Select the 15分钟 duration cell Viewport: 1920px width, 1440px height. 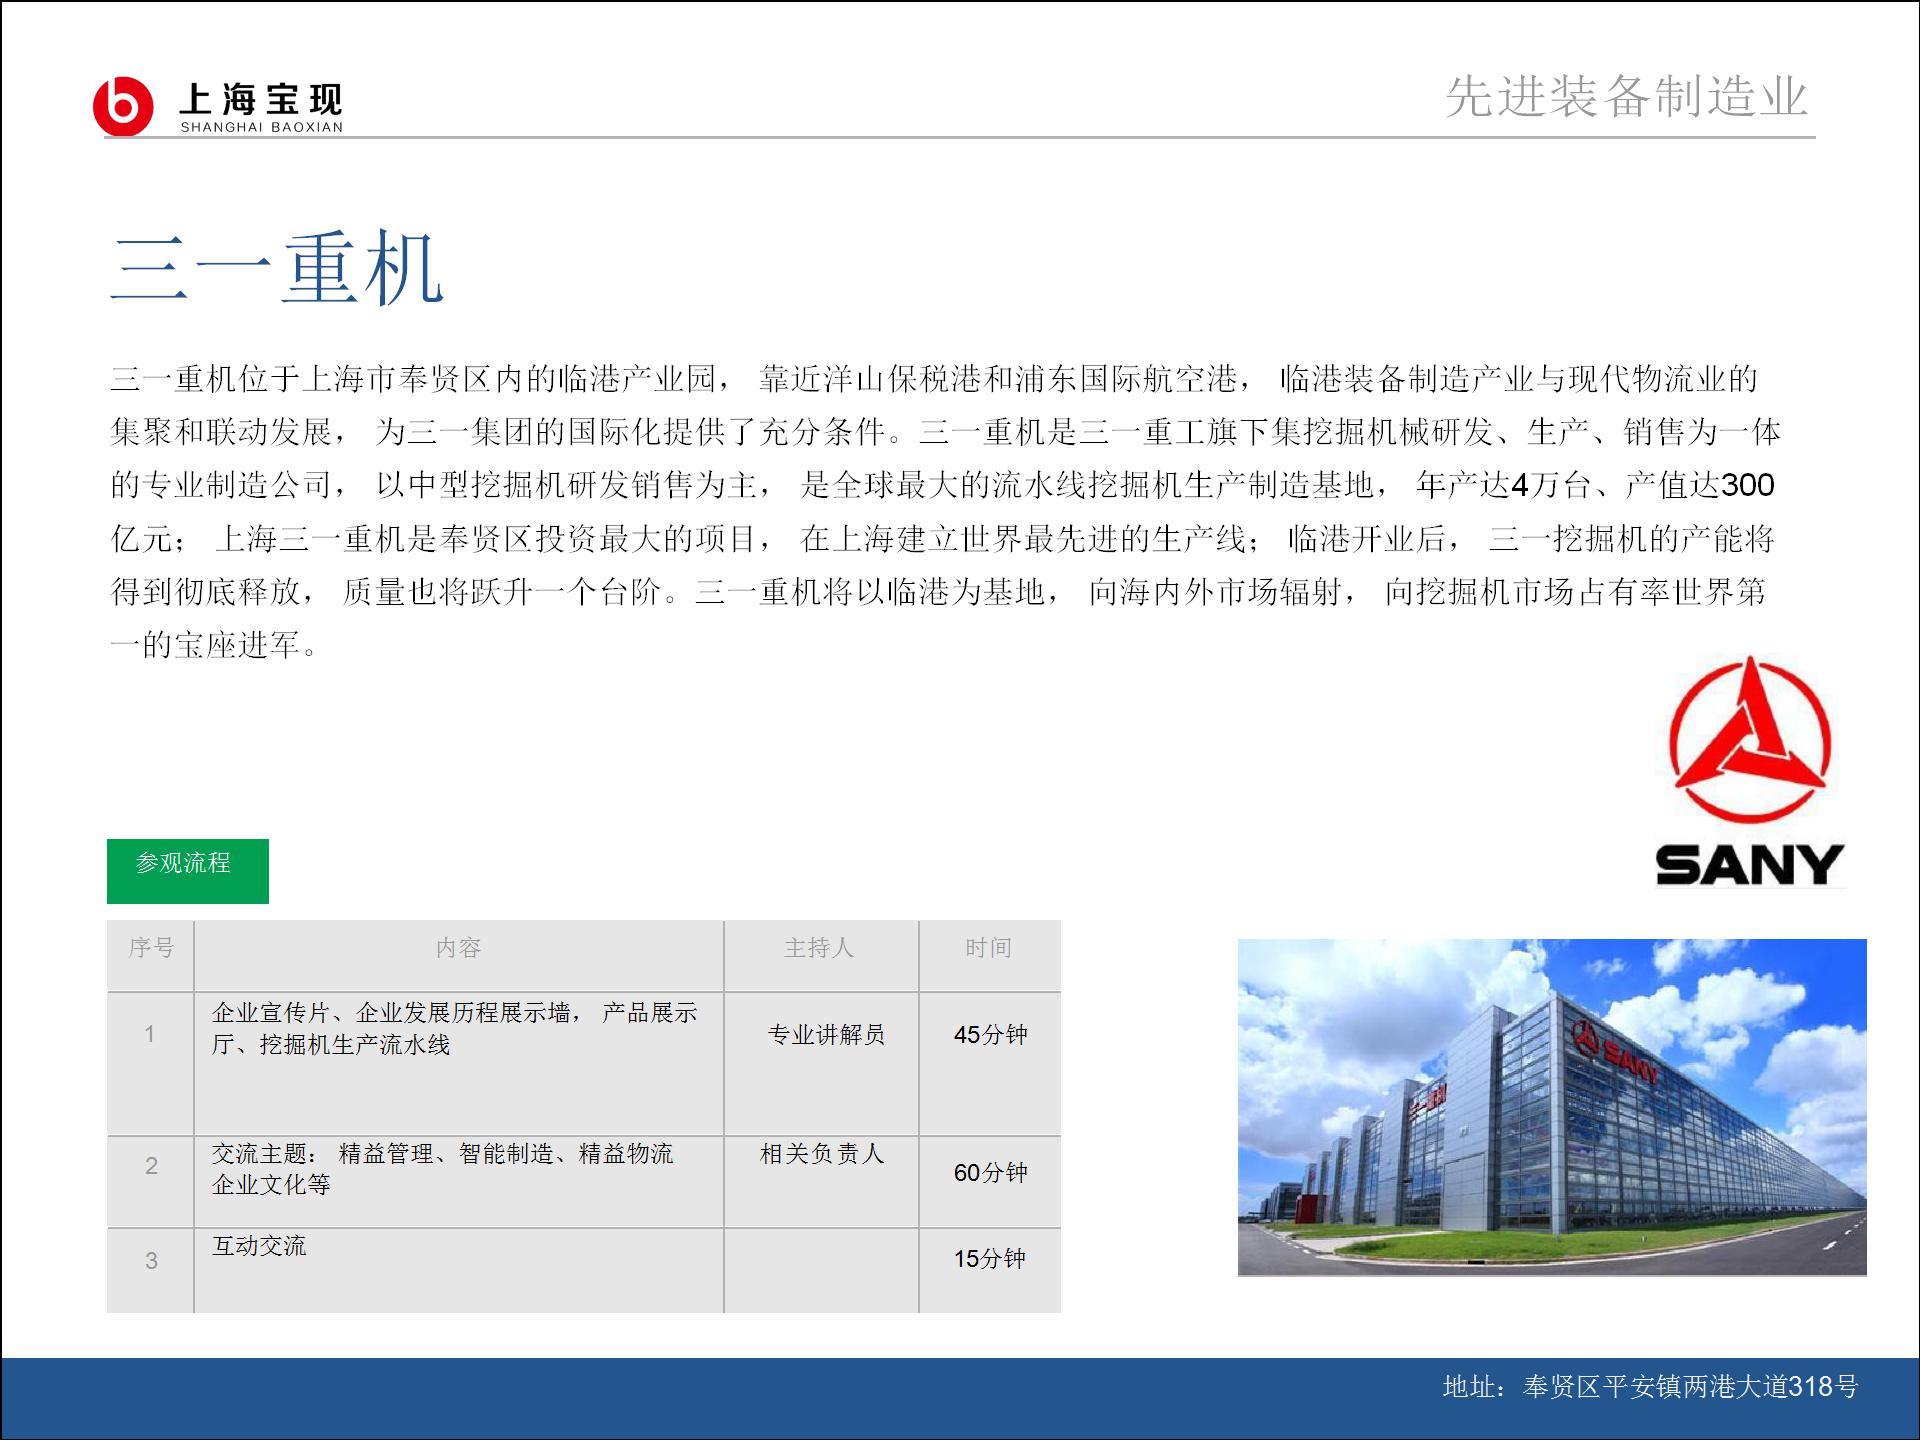pos(990,1270)
